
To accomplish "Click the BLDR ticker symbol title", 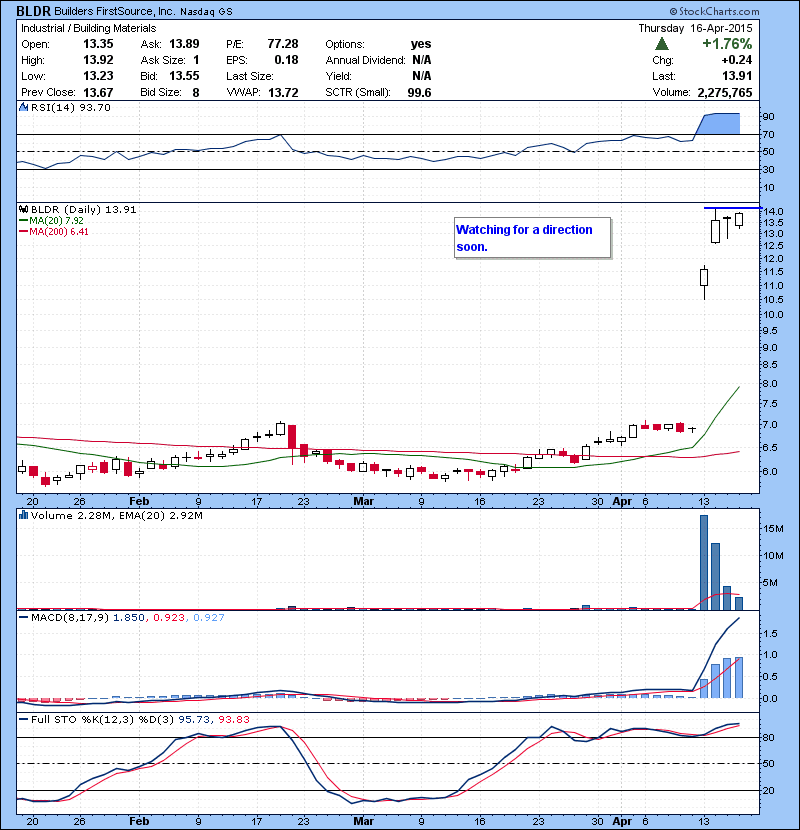I will [x=33, y=11].
